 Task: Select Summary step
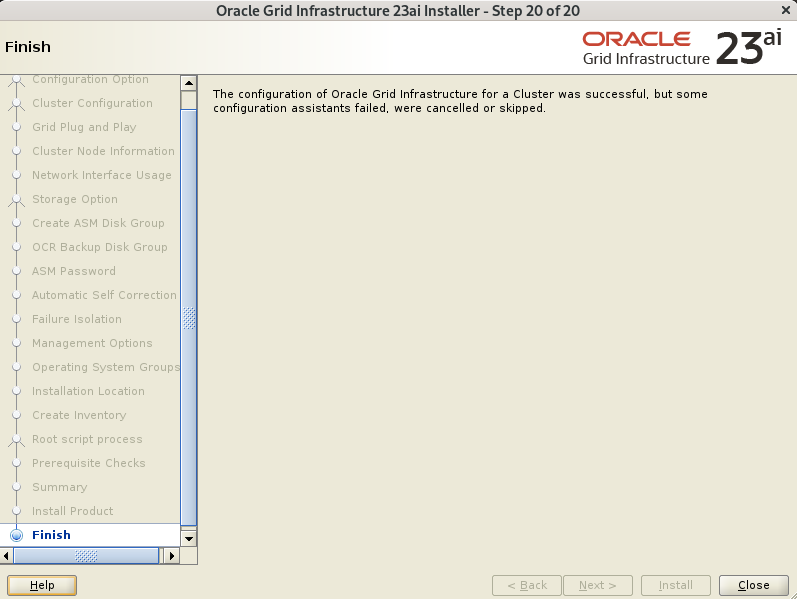tap(59, 487)
